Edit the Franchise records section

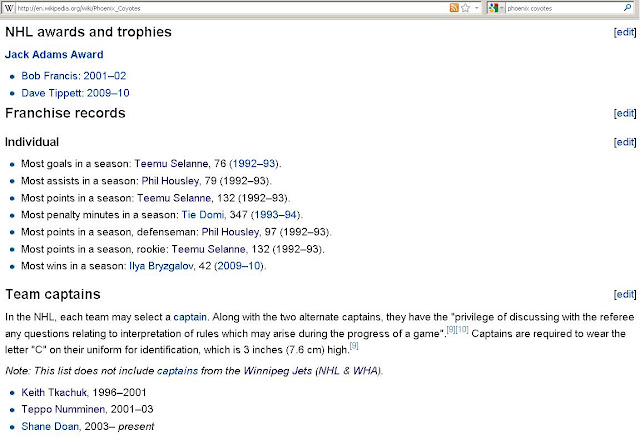(625, 113)
